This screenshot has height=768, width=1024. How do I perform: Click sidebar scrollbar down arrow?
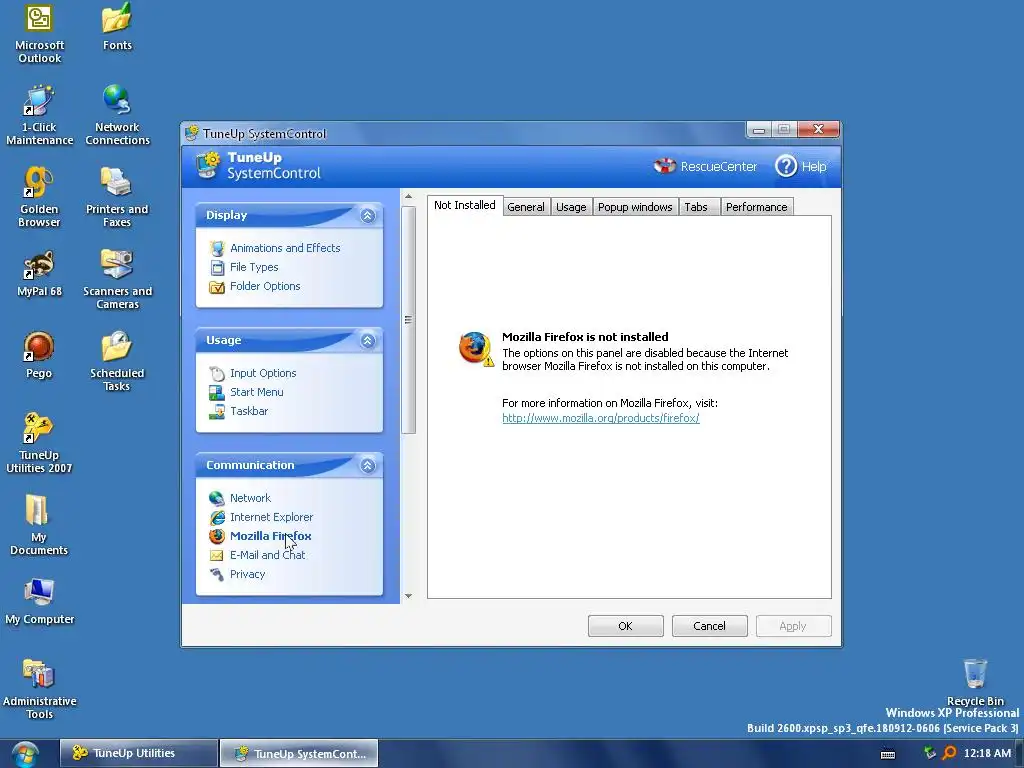pos(408,596)
